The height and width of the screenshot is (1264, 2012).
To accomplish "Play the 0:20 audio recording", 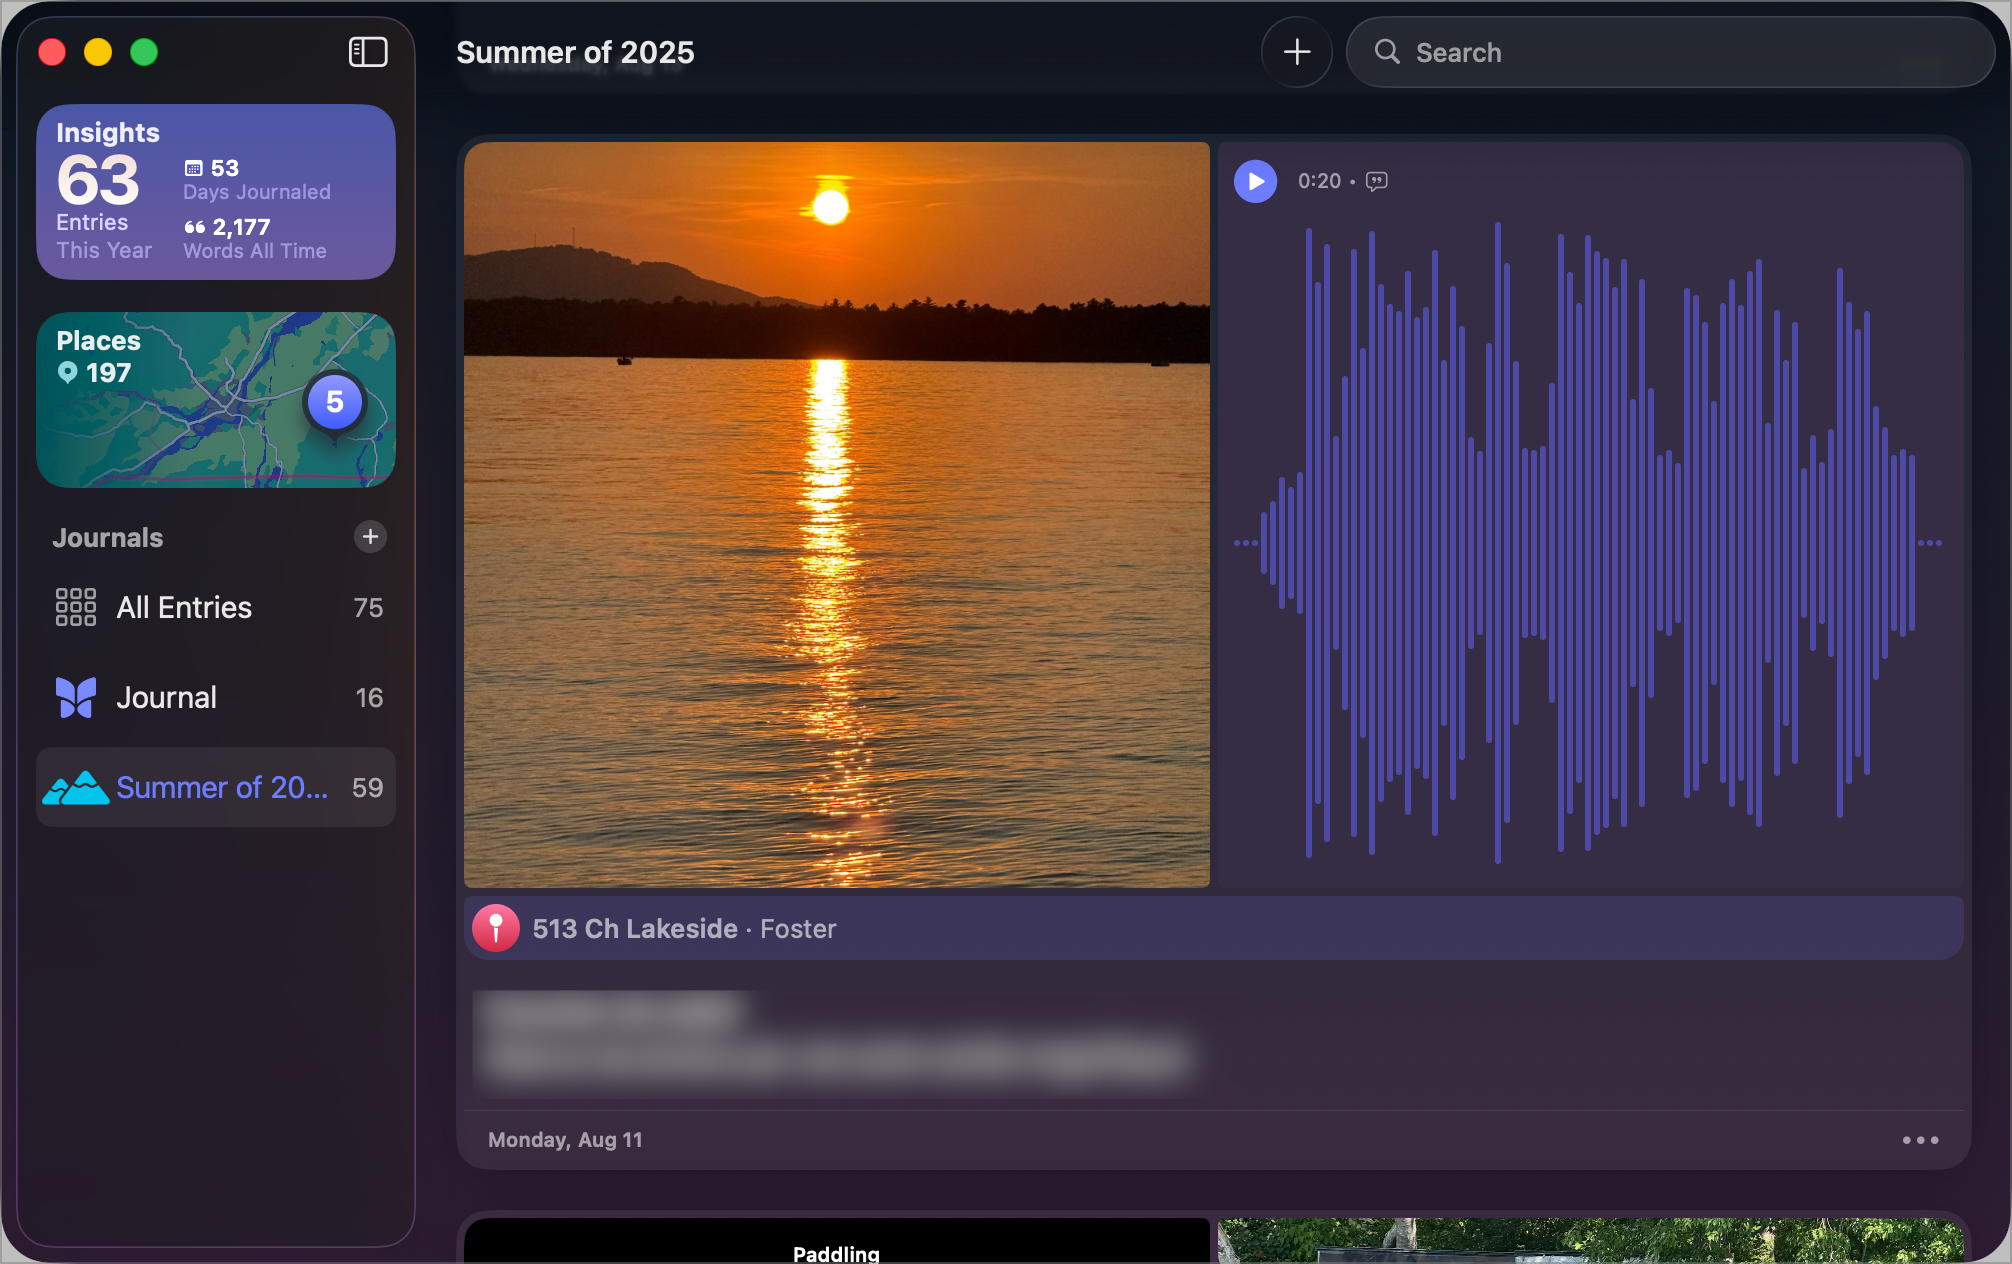I will (1255, 182).
